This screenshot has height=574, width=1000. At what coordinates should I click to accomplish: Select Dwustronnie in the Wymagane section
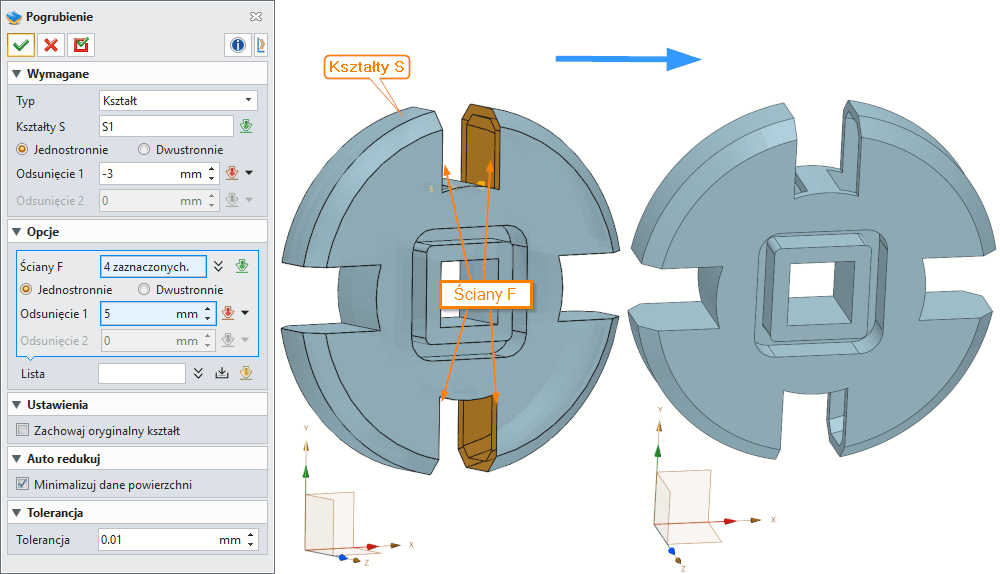click(144, 150)
